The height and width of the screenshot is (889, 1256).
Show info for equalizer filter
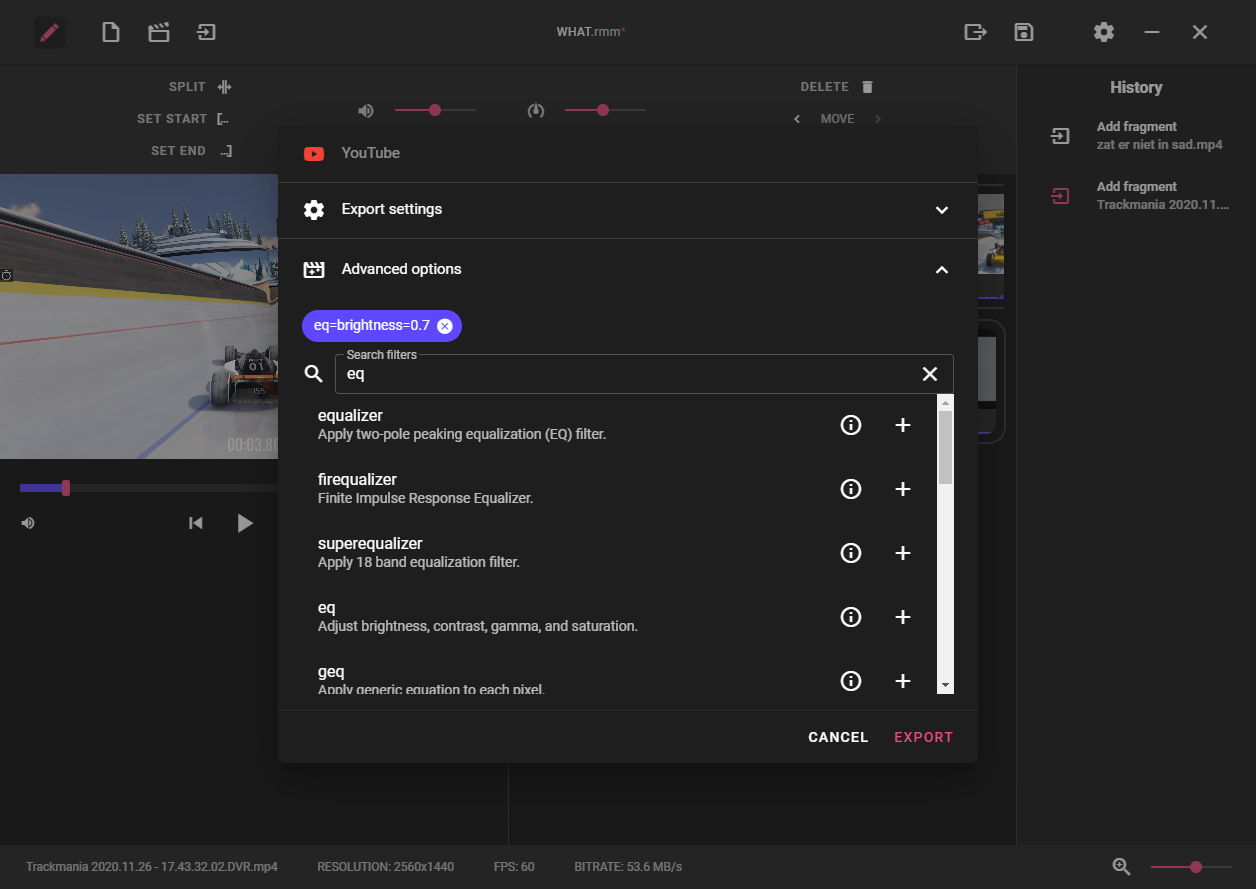pyautogui.click(x=851, y=425)
